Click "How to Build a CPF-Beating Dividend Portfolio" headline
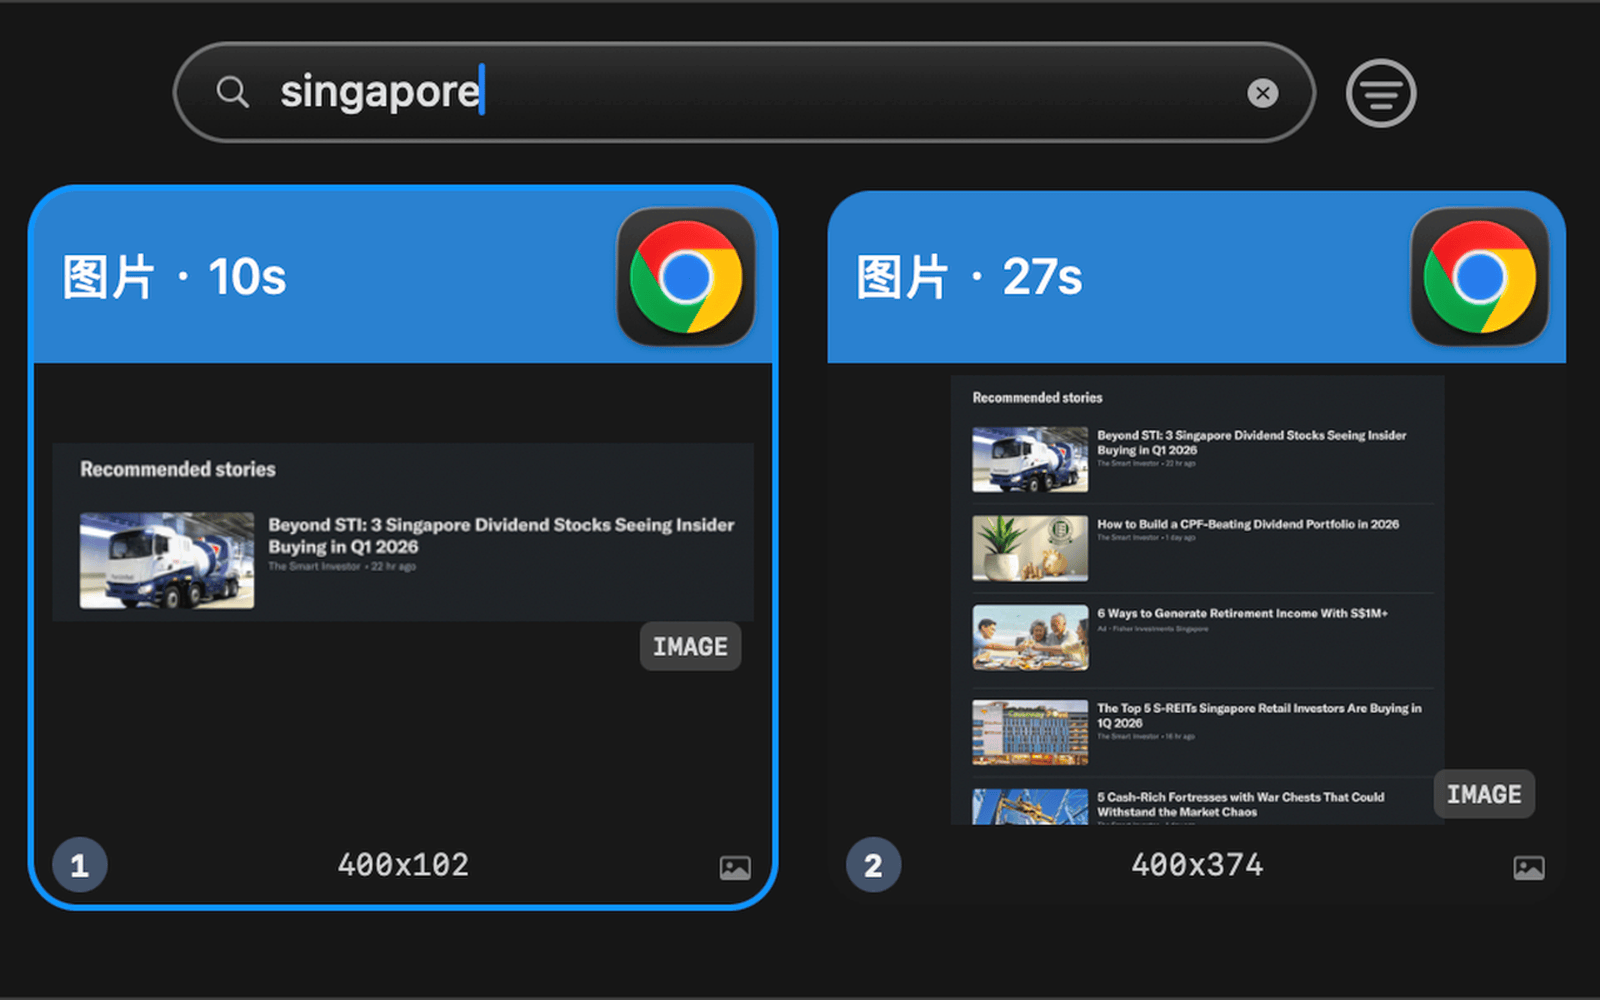This screenshot has height=1000, width=1600. point(1248,524)
